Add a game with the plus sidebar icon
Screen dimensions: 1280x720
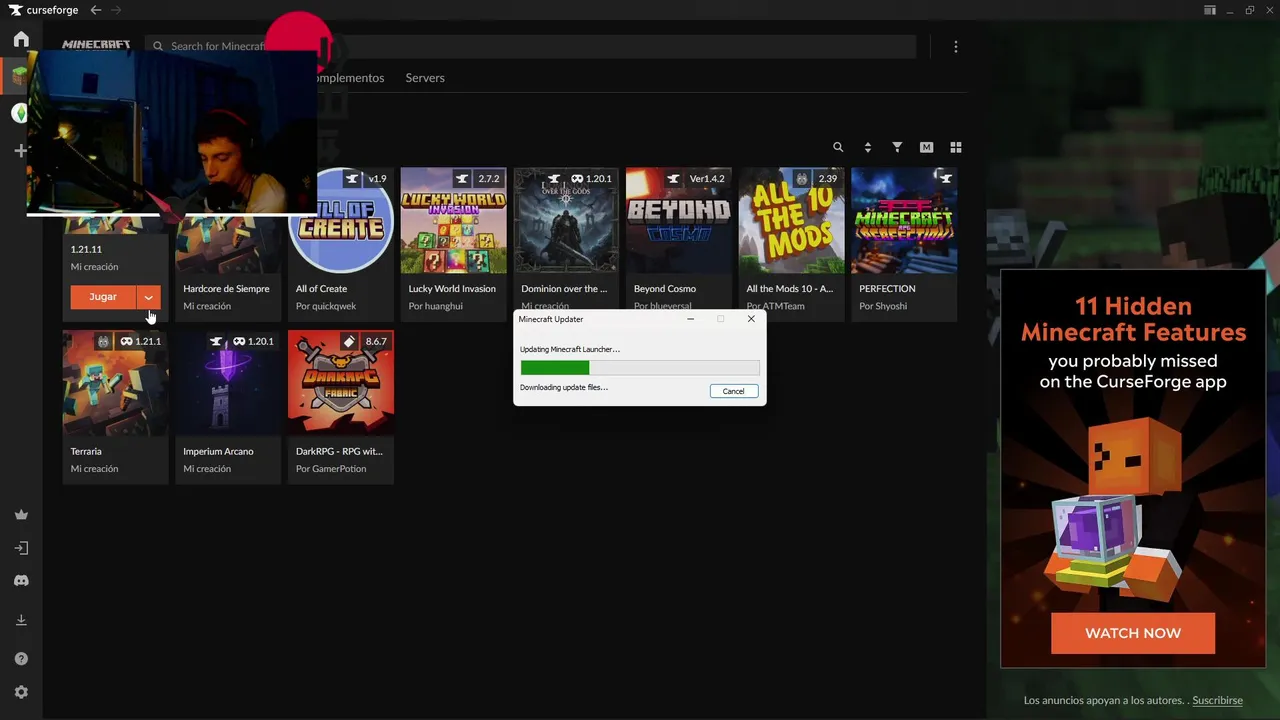(x=21, y=151)
